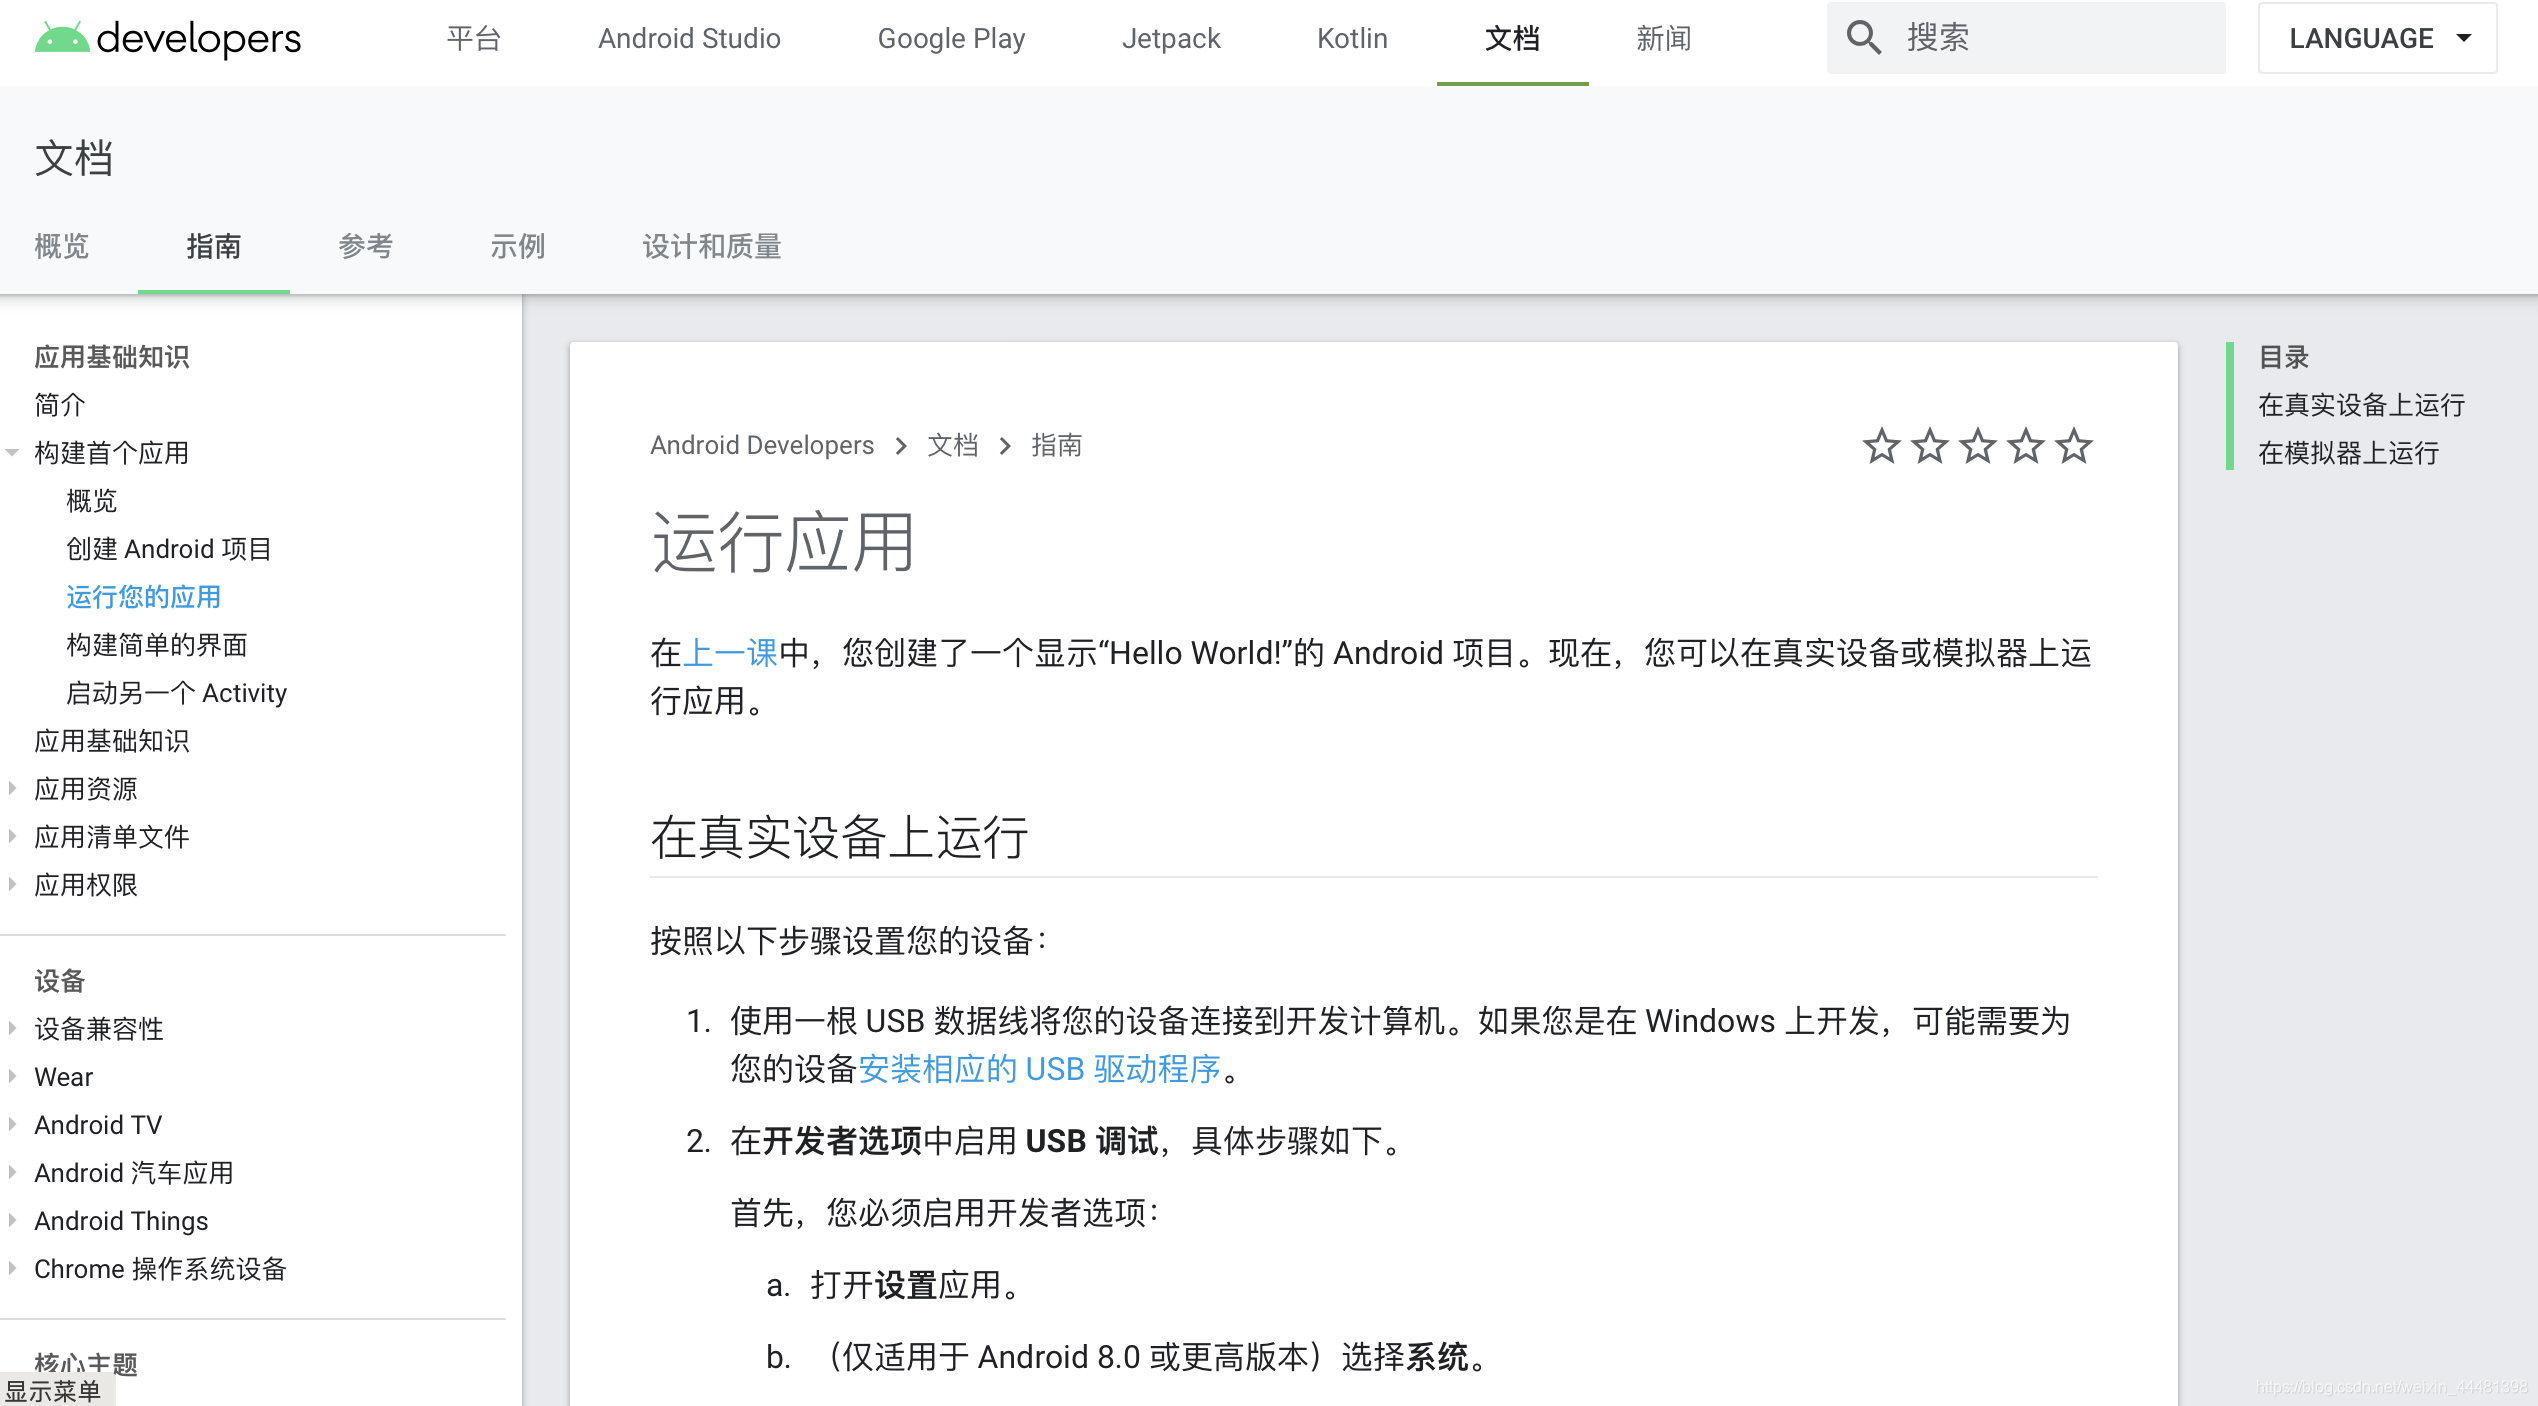Select 文档 in top navigation
Image resolution: width=2538 pixels, height=1406 pixels.
[x=1512, y=38]
